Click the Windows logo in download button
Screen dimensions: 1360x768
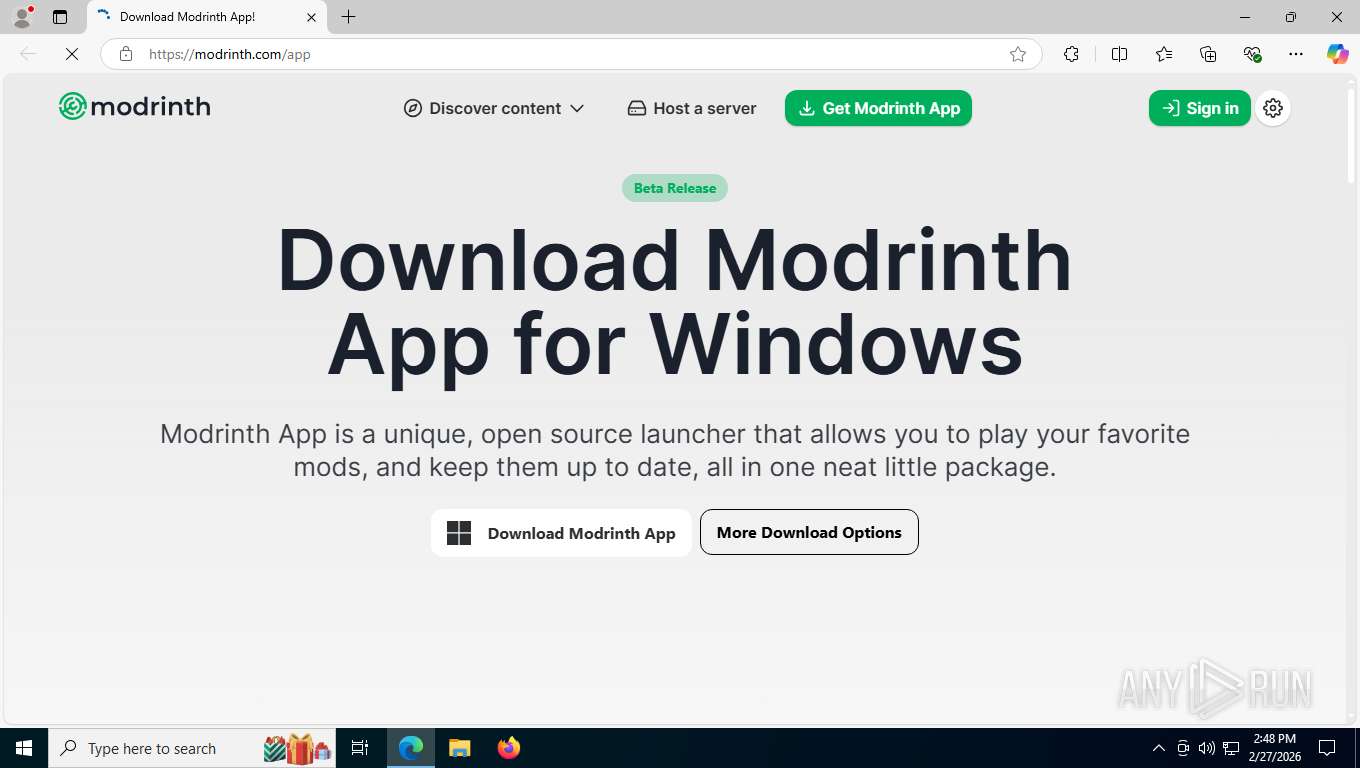click(x=459, y=533)
